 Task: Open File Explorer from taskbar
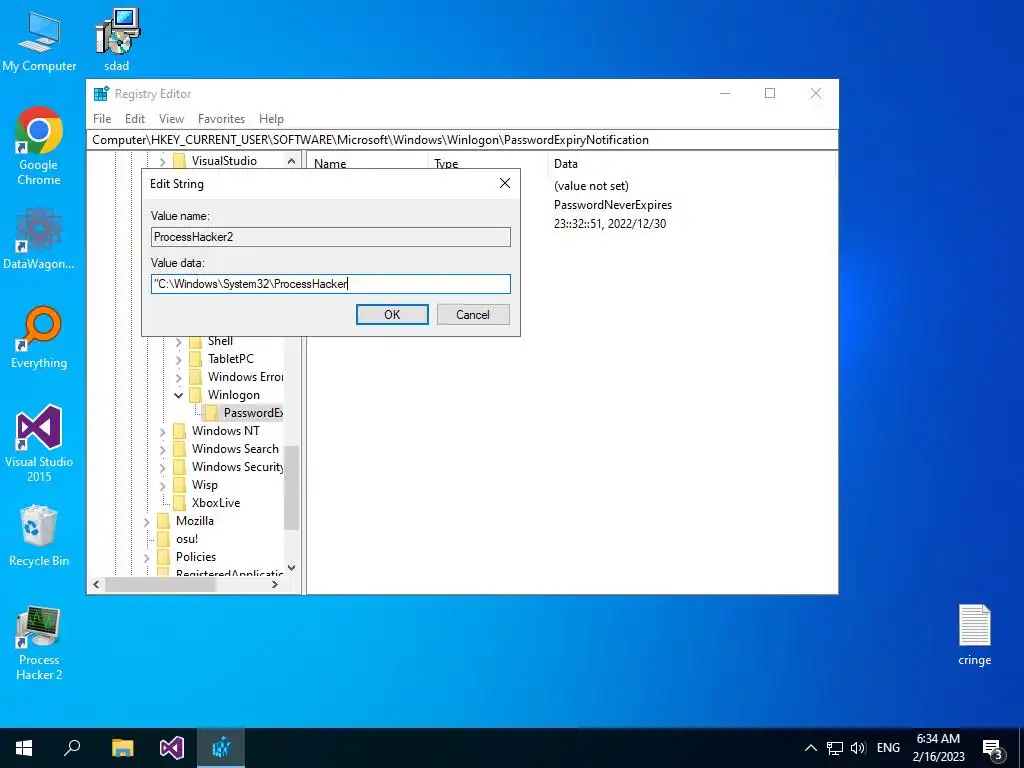(x=122, y=748)
